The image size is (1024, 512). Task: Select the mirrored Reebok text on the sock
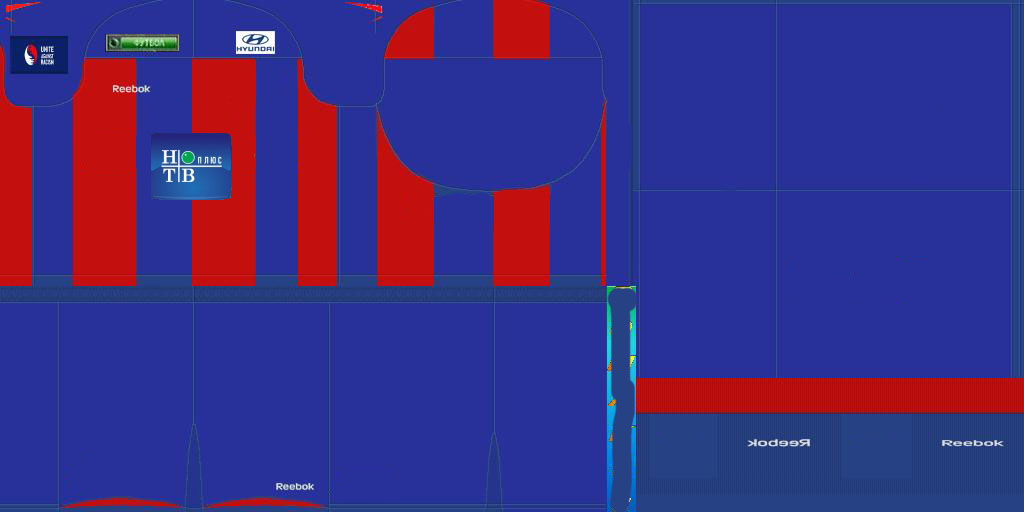point(780,443)
